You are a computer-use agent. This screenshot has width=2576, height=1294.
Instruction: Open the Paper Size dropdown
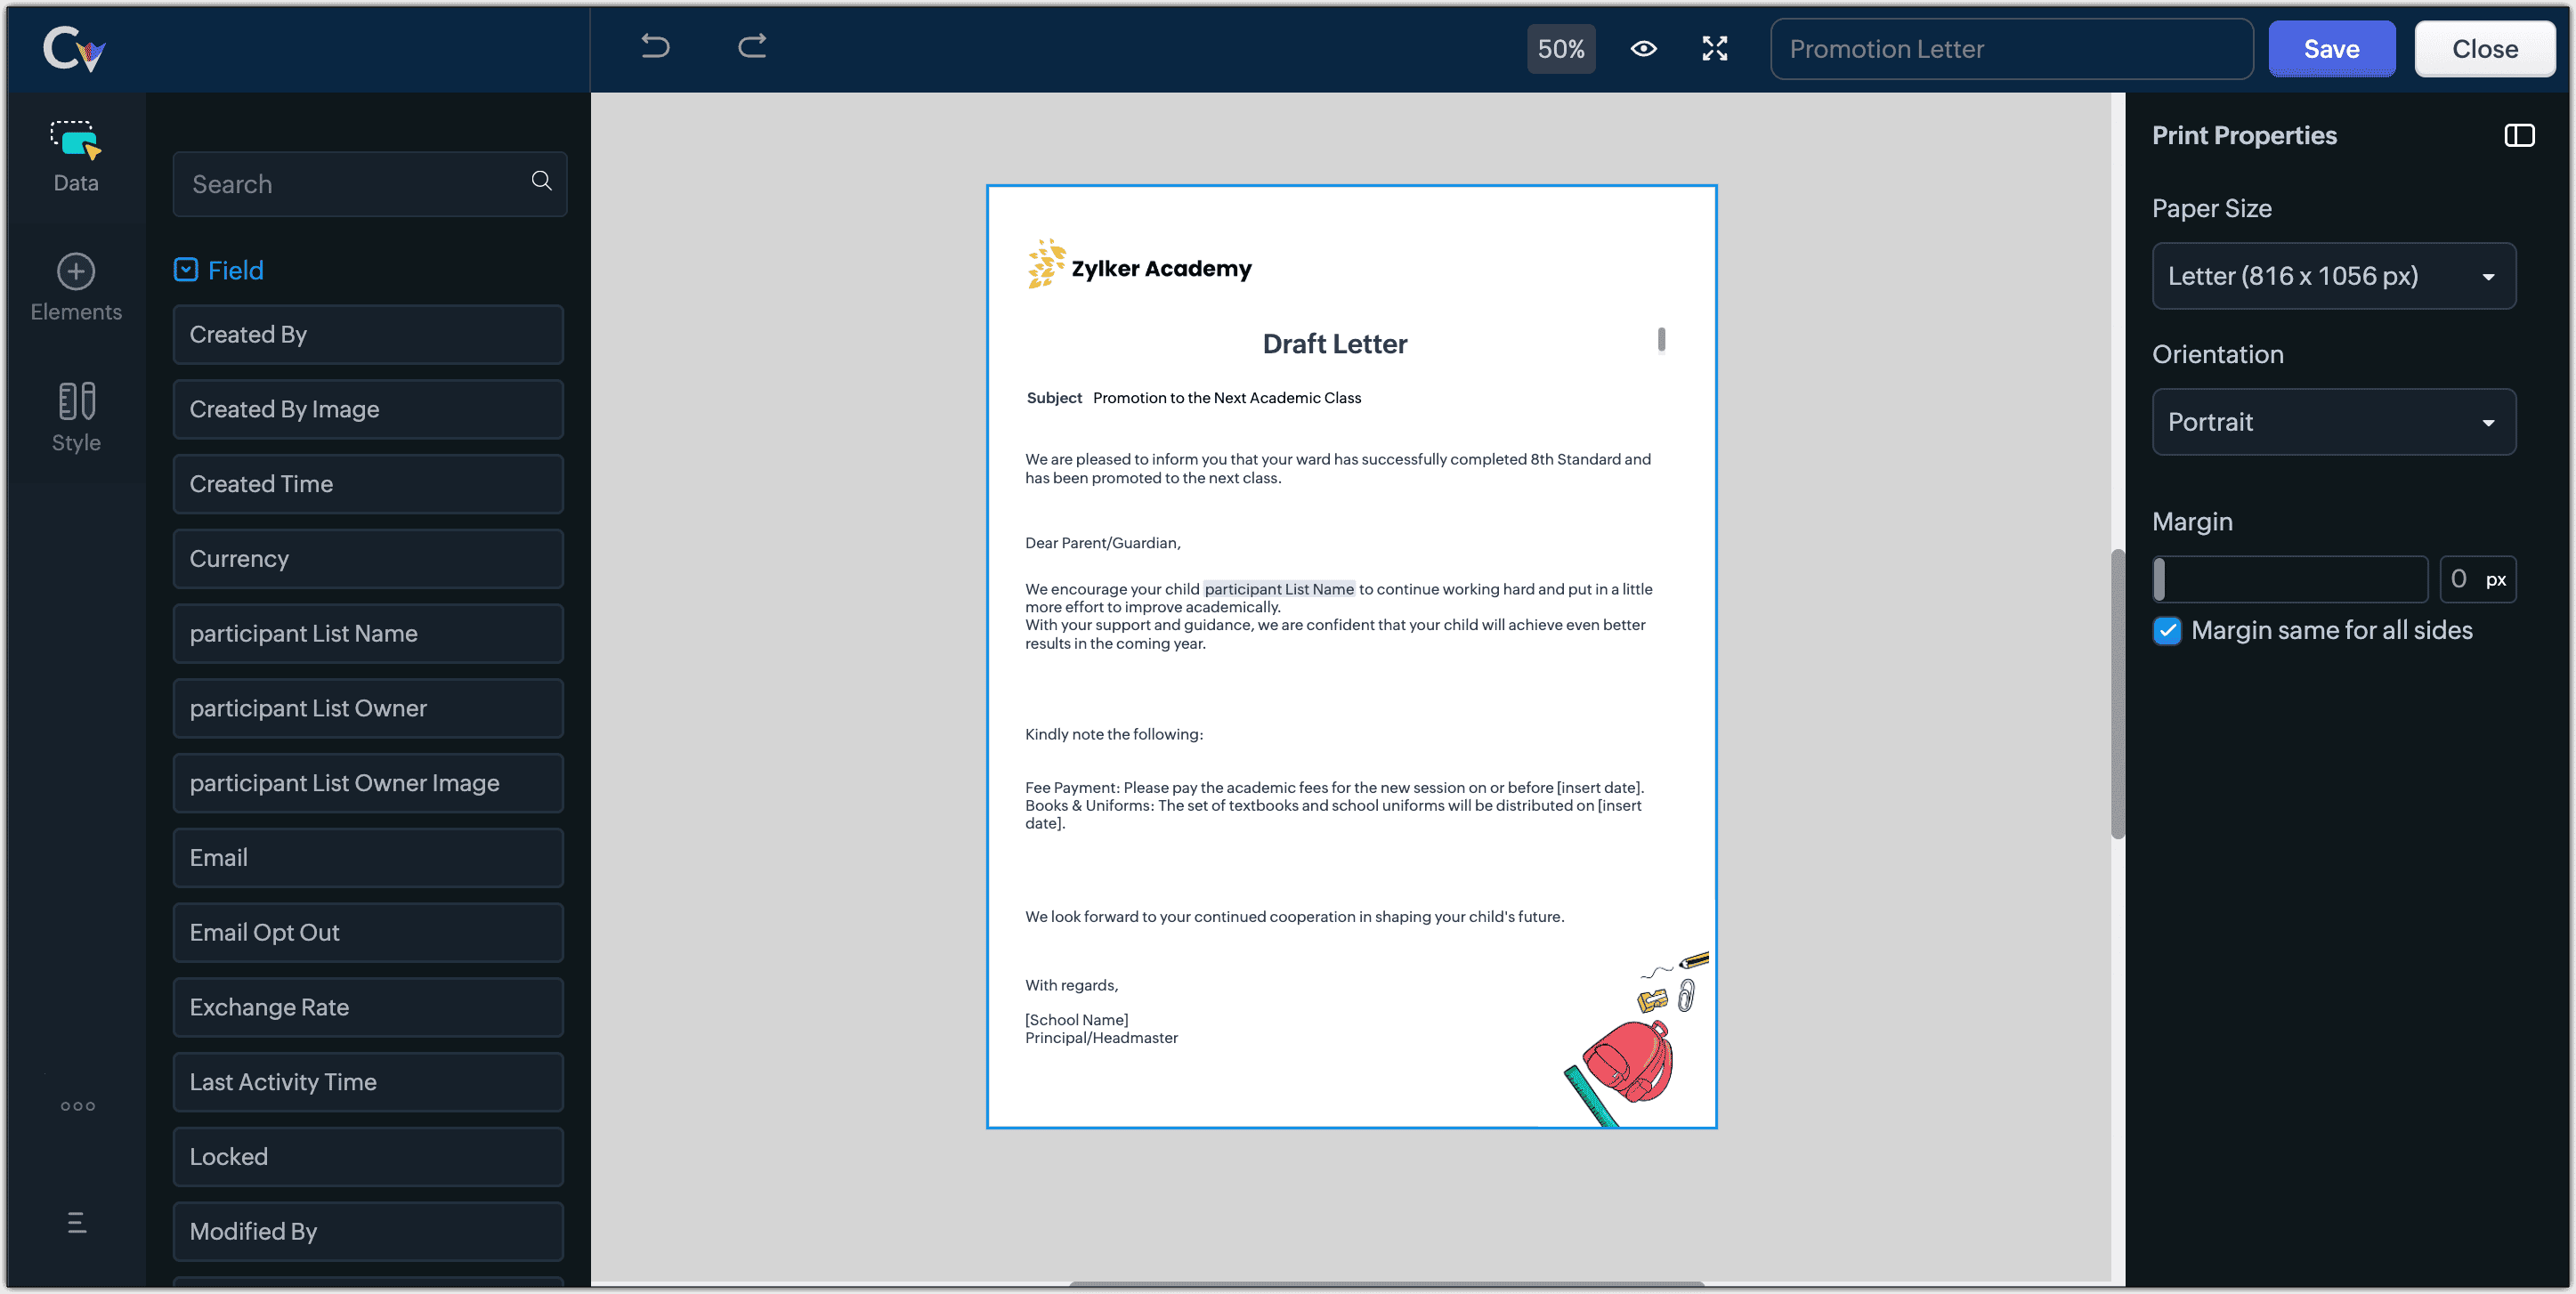(x=2333, y=276)
